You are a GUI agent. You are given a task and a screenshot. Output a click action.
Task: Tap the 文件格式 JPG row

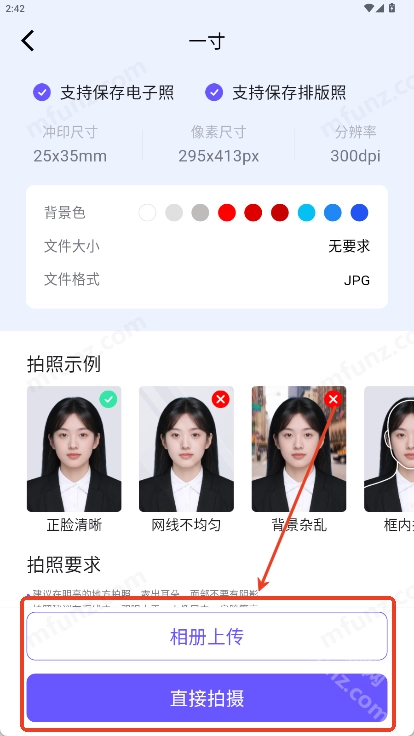click(x=207, y=280)
